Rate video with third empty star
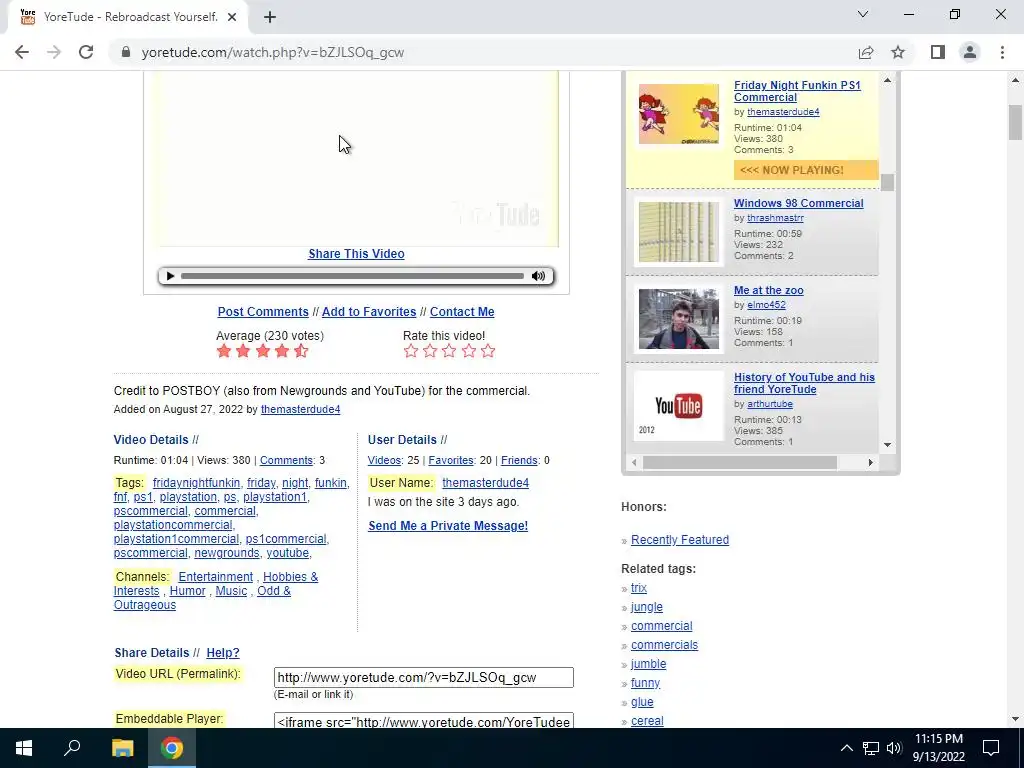This screenshot has height=768, width=1024. pos(449,351)
